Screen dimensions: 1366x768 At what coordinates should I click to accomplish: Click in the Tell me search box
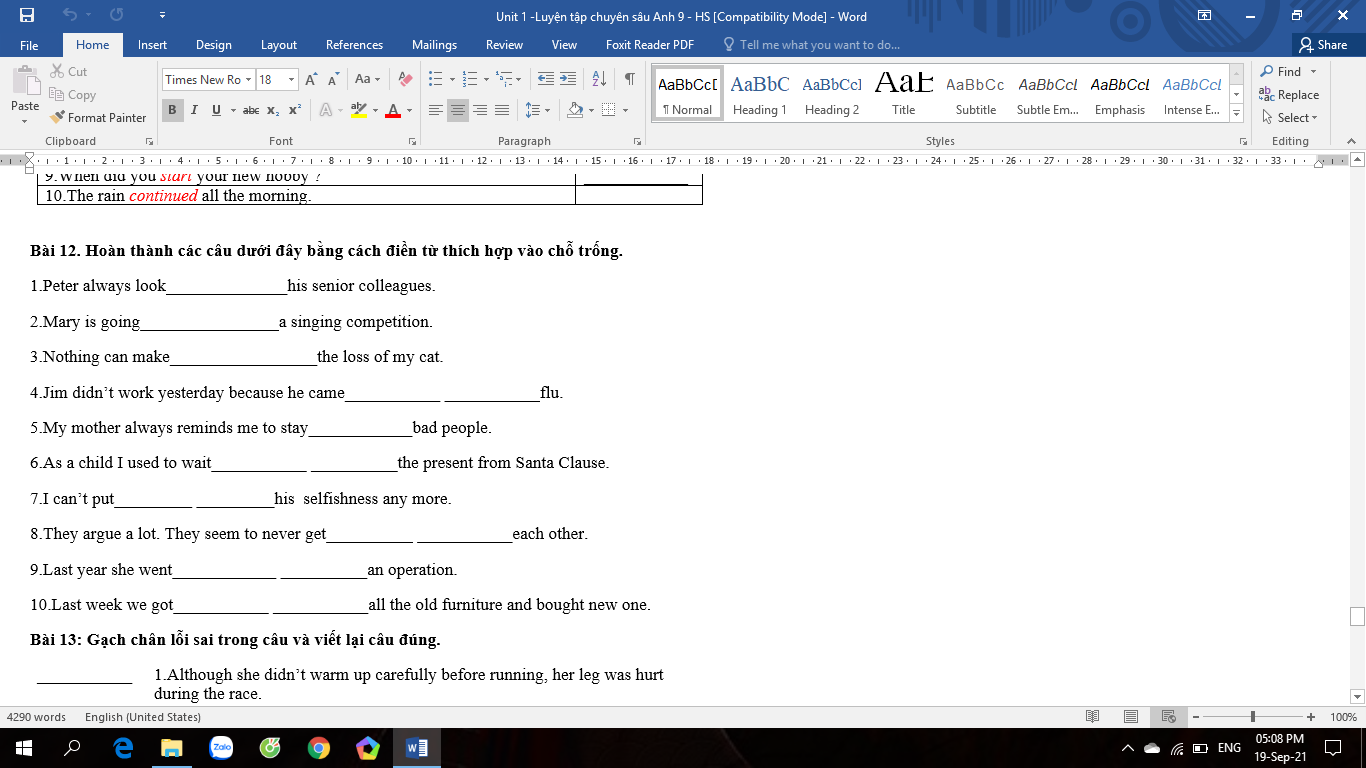tap(819, 45)
